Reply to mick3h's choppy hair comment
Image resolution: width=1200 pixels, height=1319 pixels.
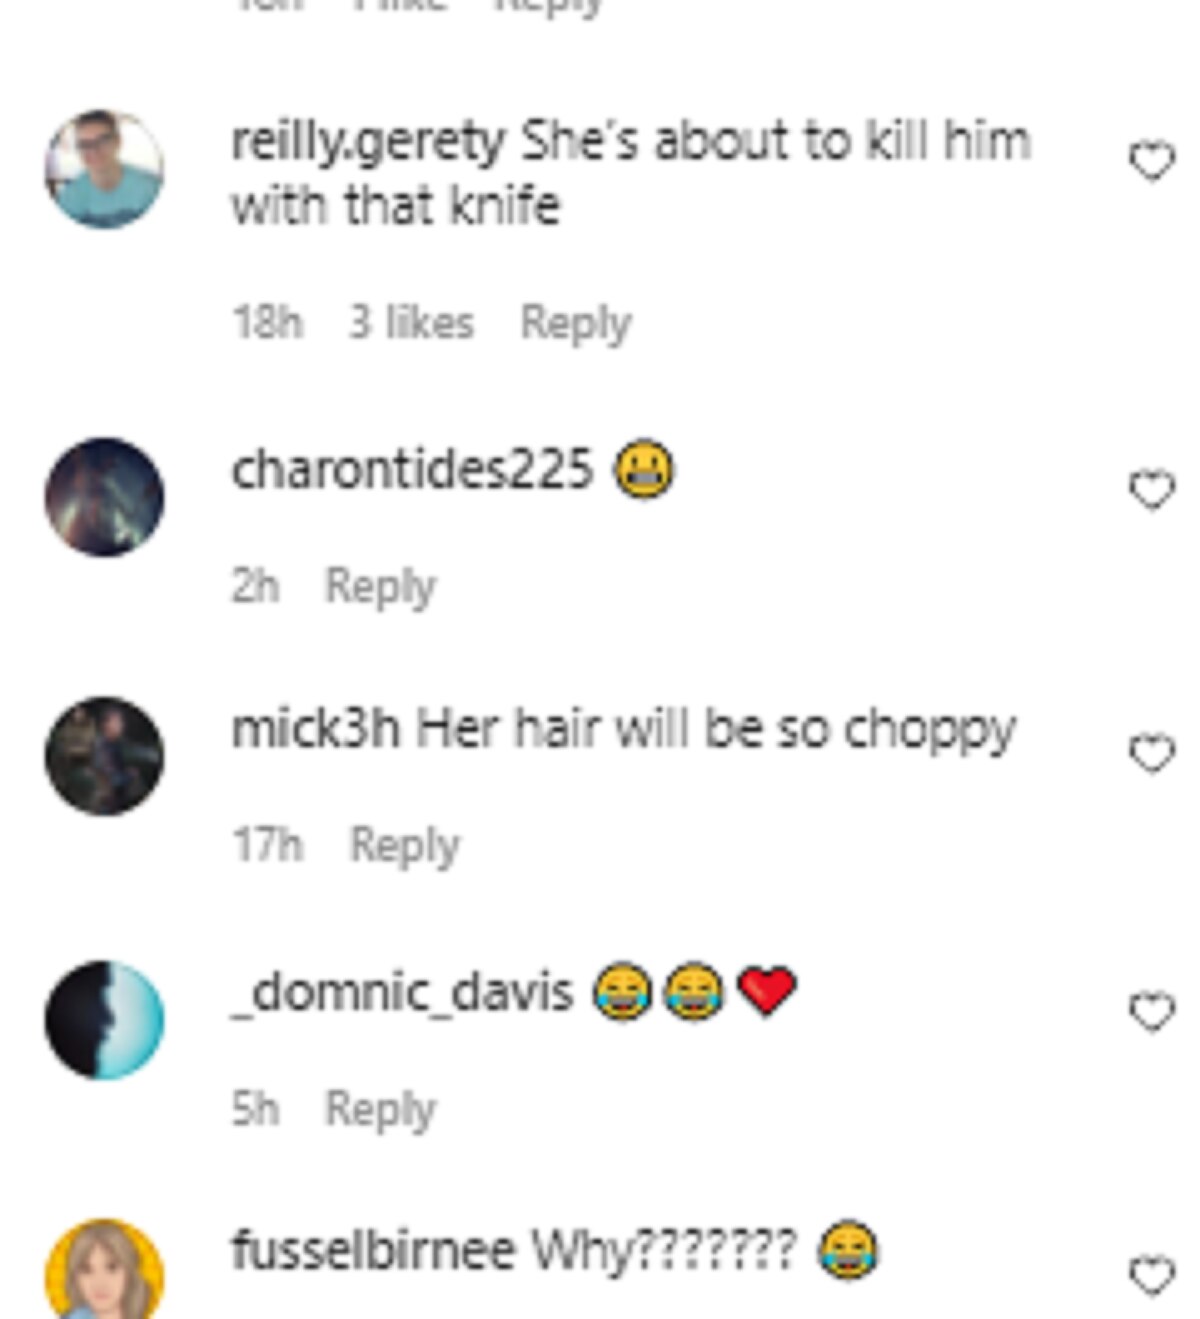405,846
